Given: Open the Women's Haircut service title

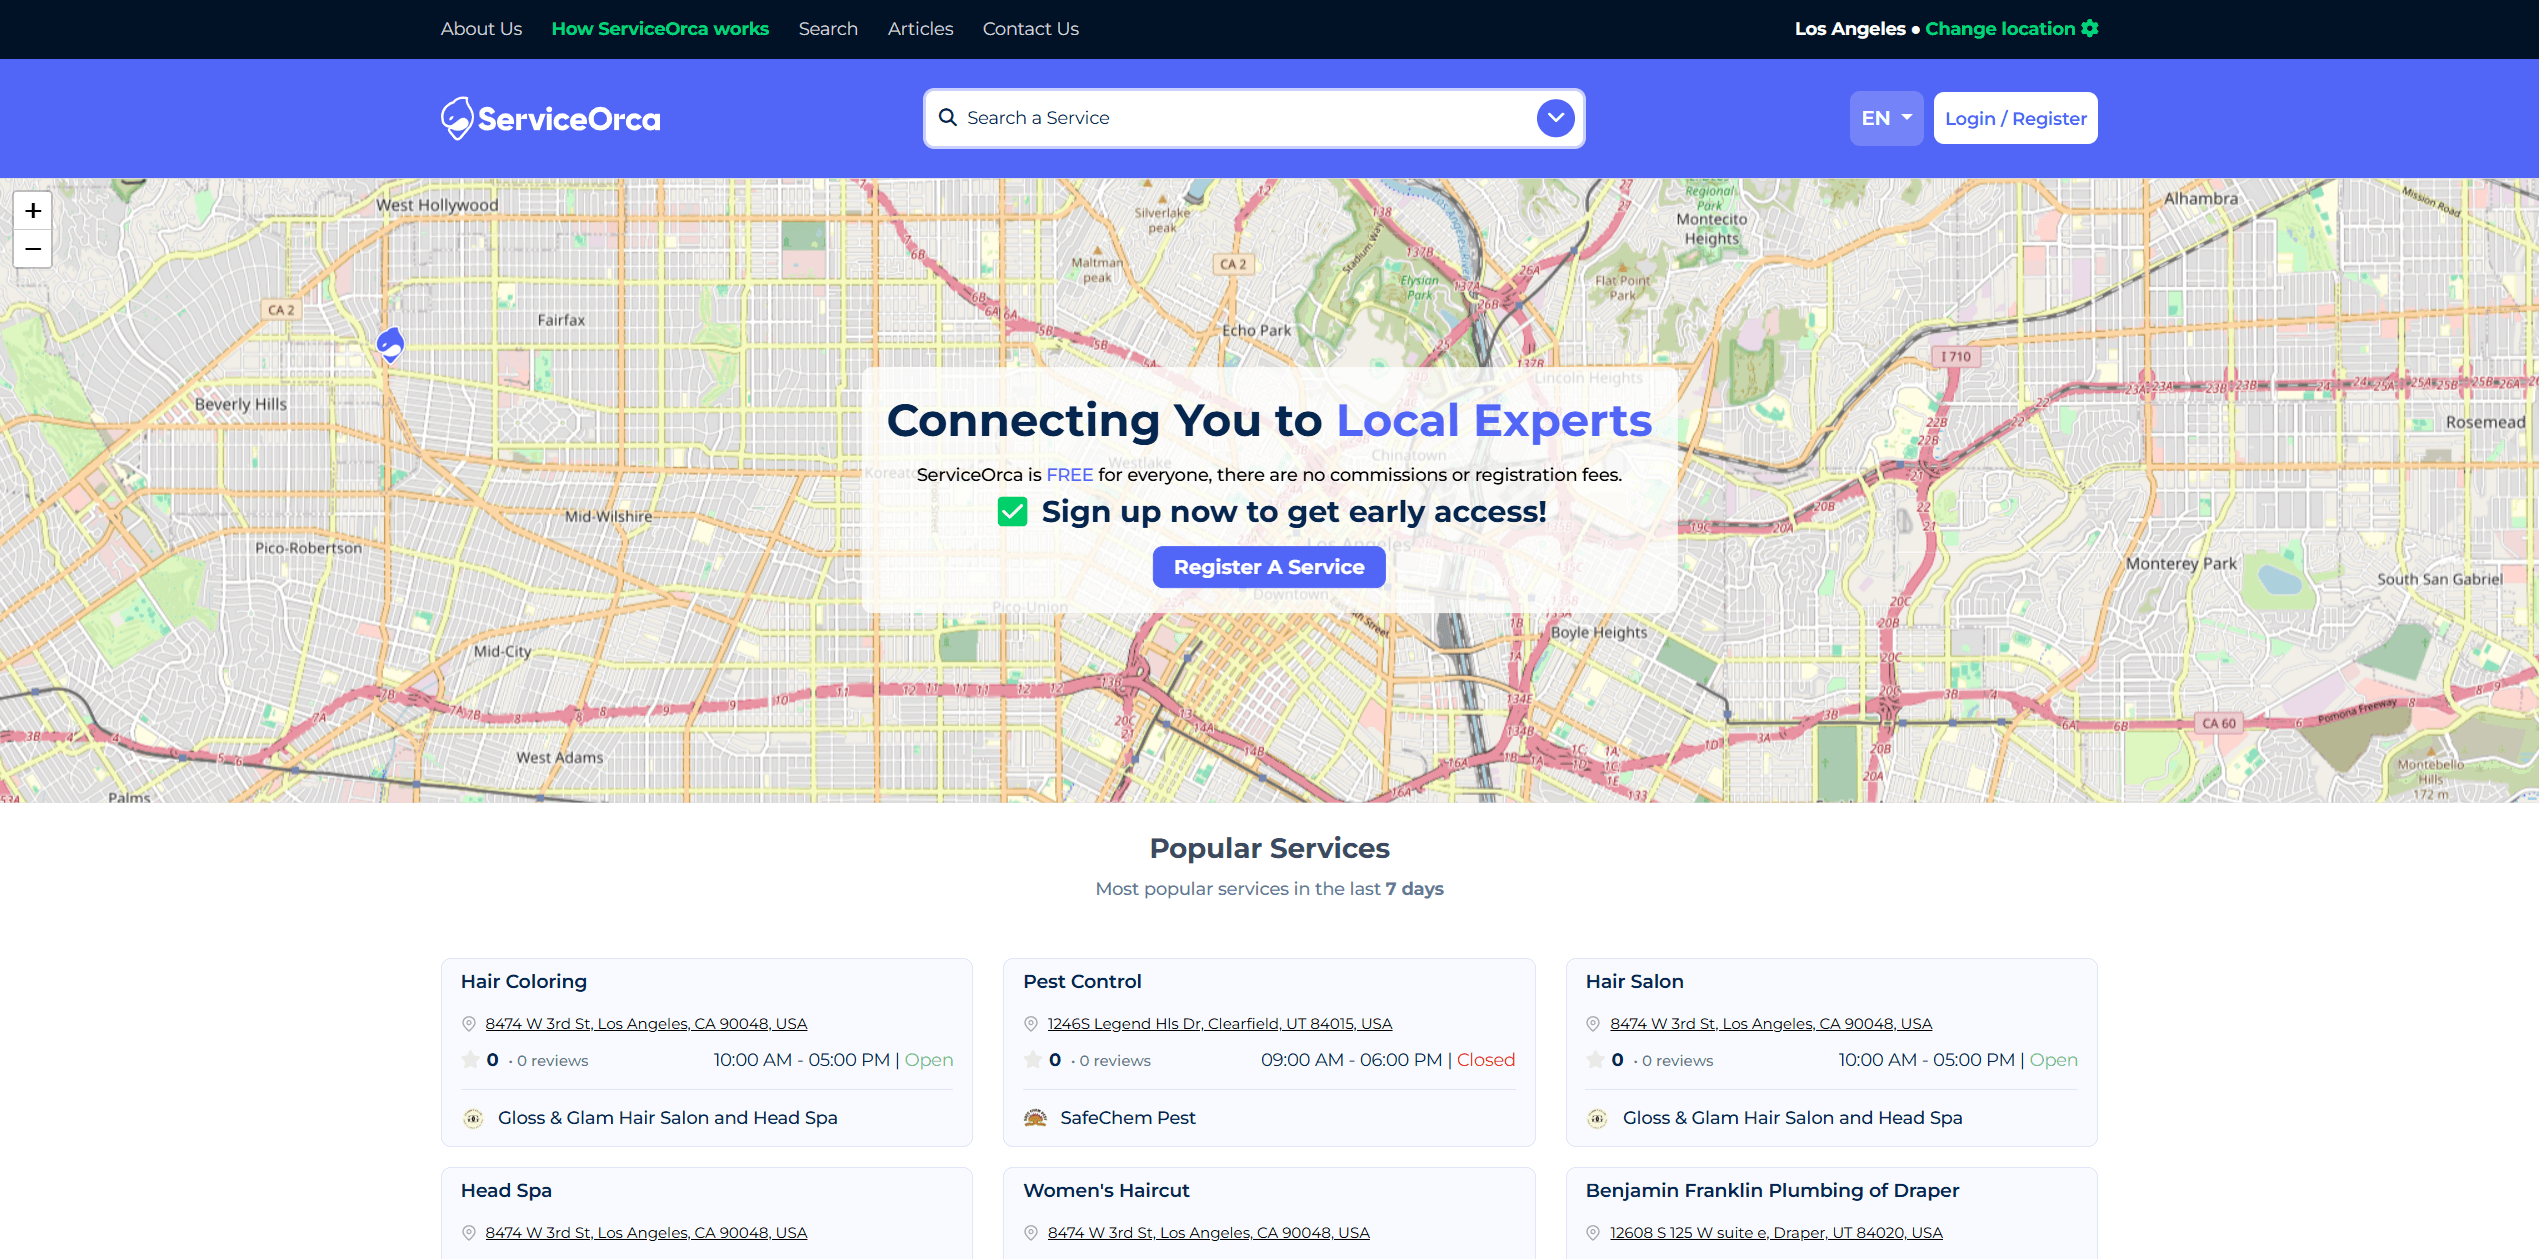Looking at the screenshot, I should pos(1106,1190).
